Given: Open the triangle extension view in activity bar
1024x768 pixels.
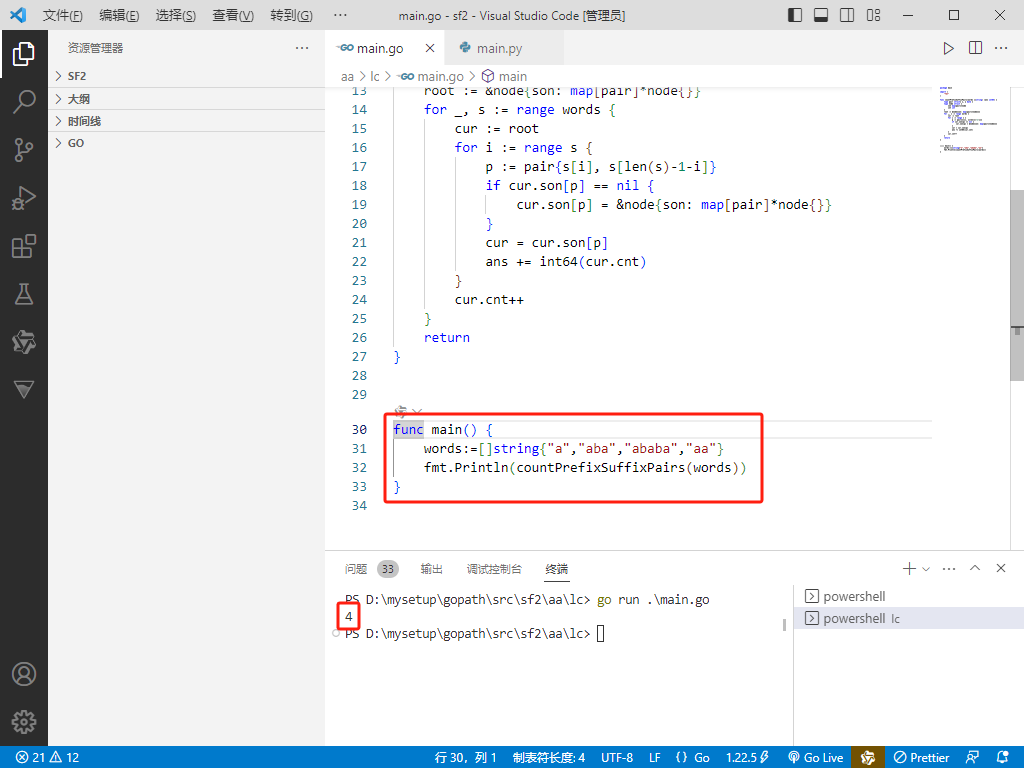Looking at the screenshot, I should [x=24, y=390].
